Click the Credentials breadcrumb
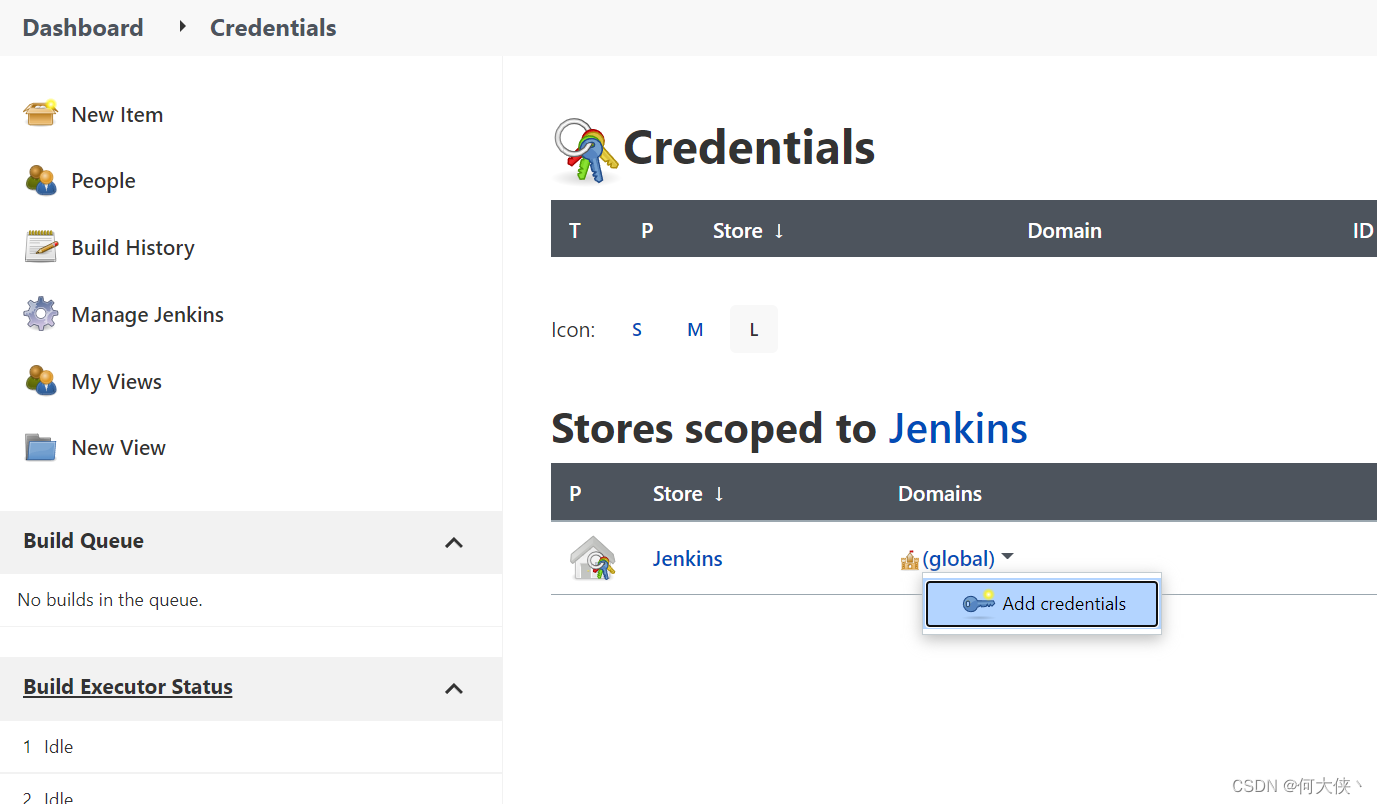 point(273,28)
